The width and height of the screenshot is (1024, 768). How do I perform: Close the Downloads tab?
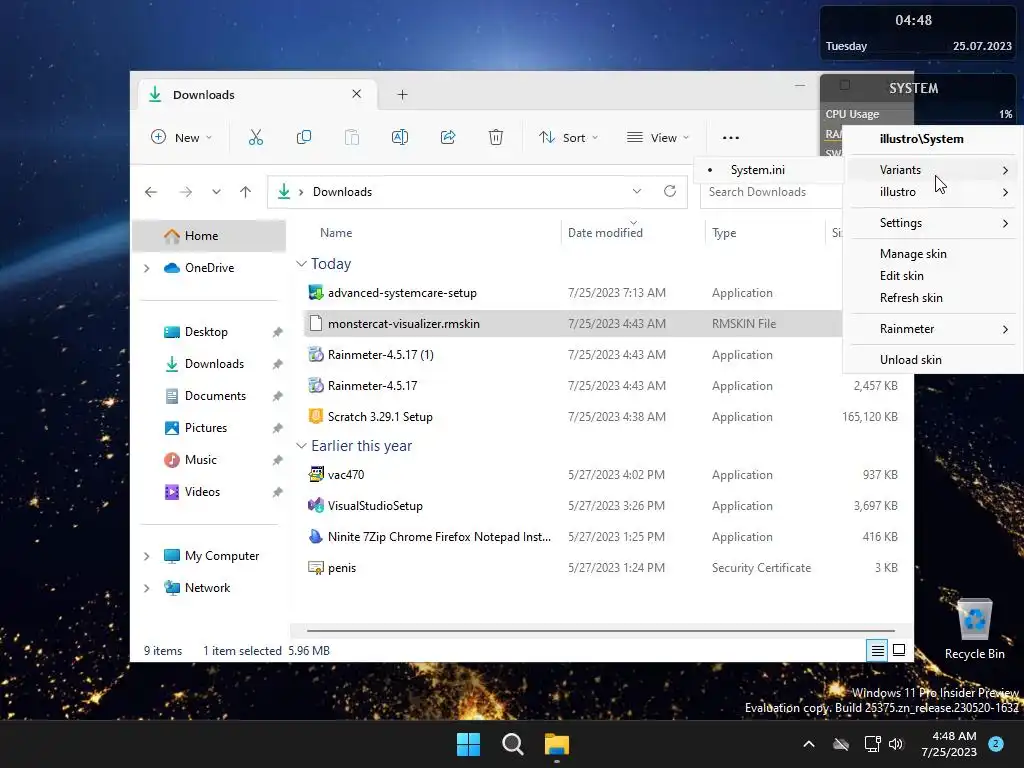pyautogui.click(x=357, y=94)
